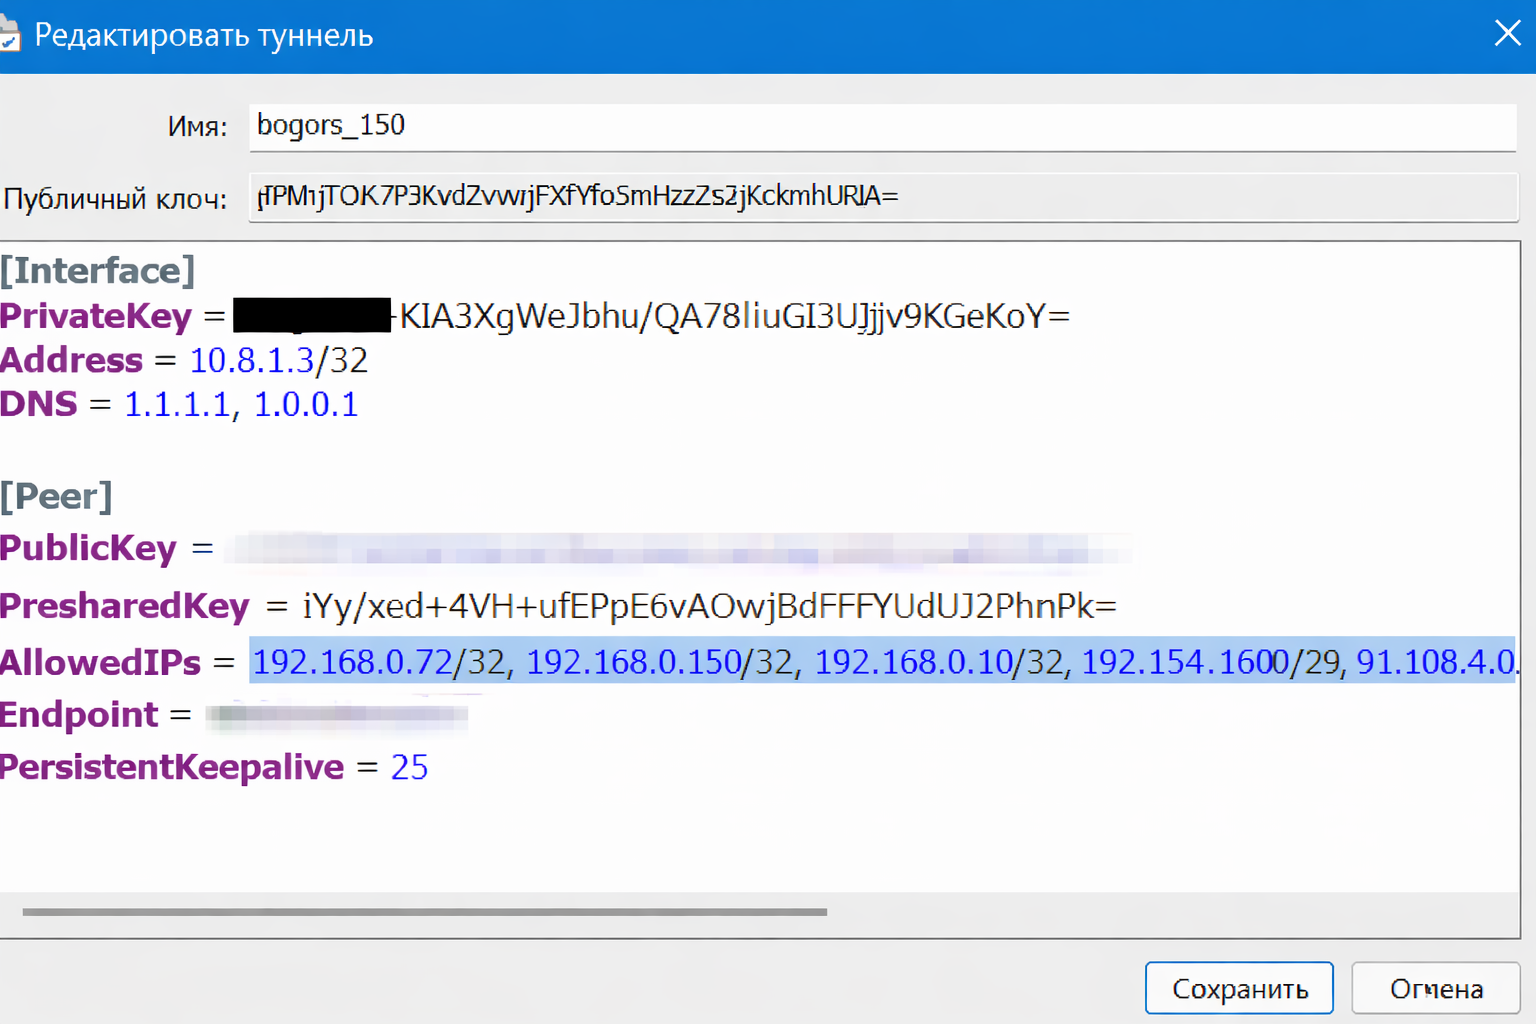Click the PresharedKey key name

124,606
